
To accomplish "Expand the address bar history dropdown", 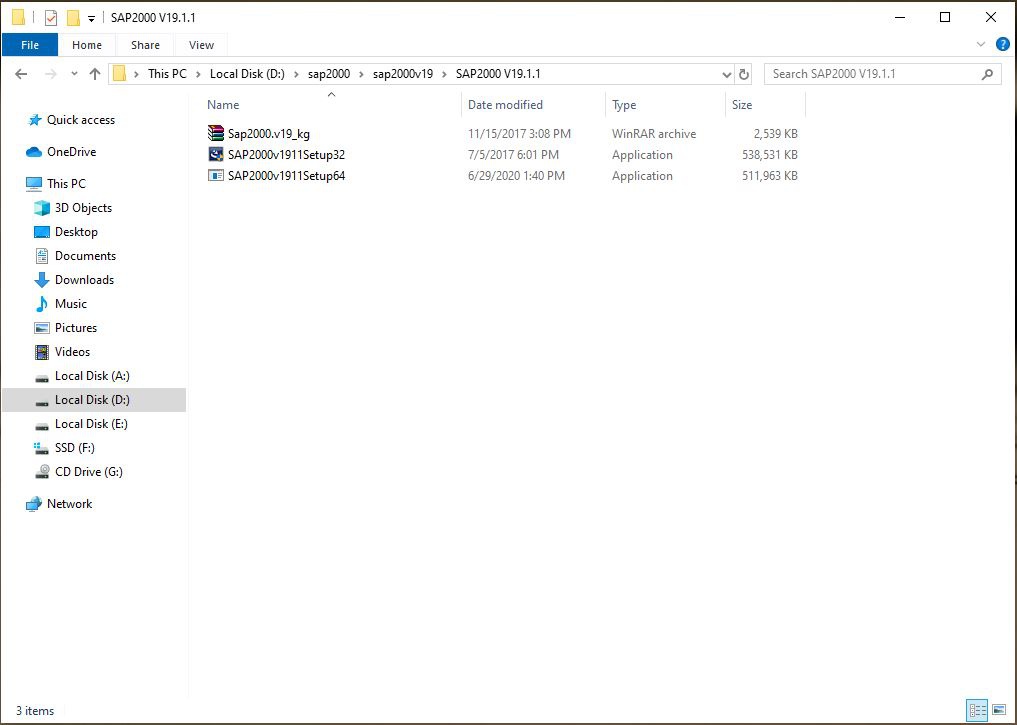I will coord(726,75).
